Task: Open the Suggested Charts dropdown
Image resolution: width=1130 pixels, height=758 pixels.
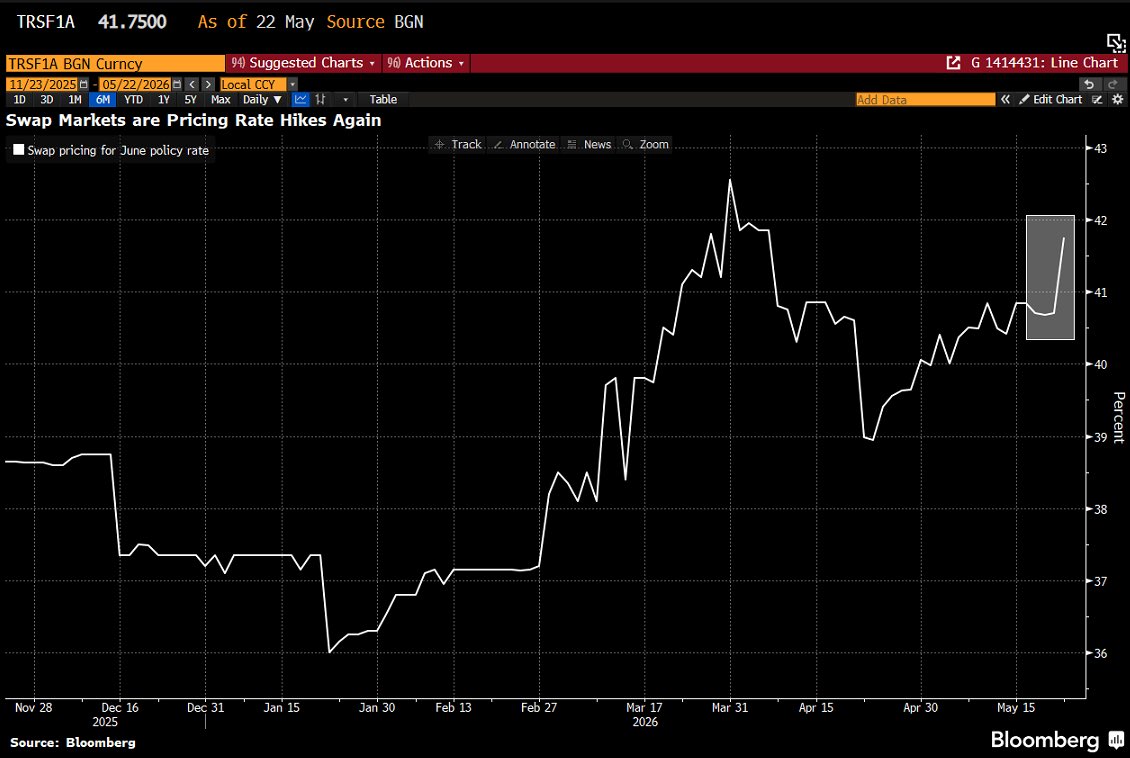Action: [303, 63]
